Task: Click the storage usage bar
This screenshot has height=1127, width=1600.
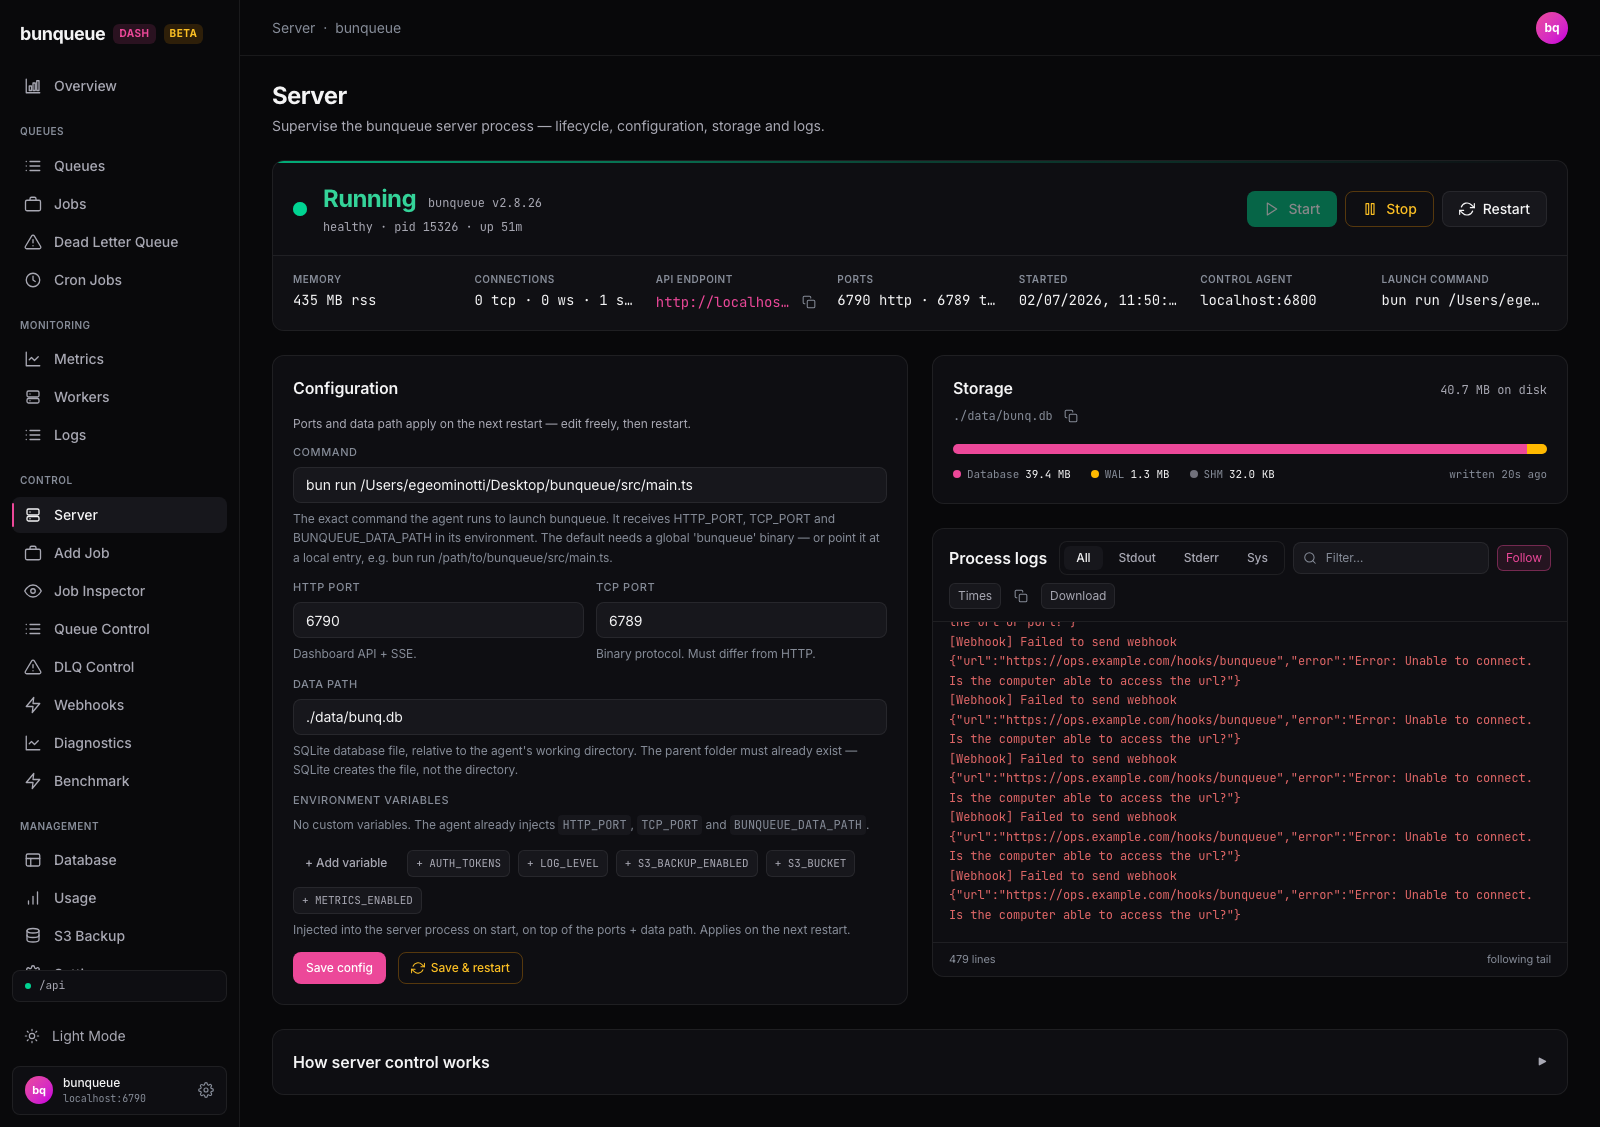Action: [1250, 449]
